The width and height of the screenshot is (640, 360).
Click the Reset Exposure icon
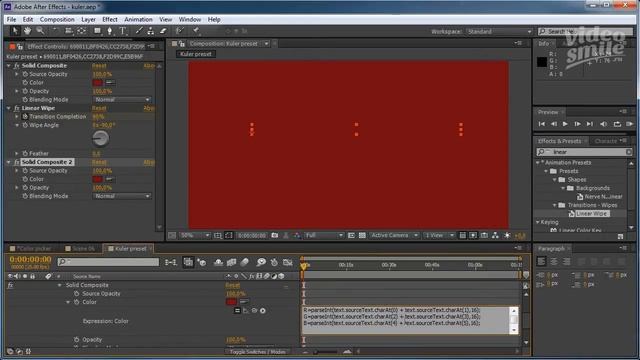(x=507, y=236)
